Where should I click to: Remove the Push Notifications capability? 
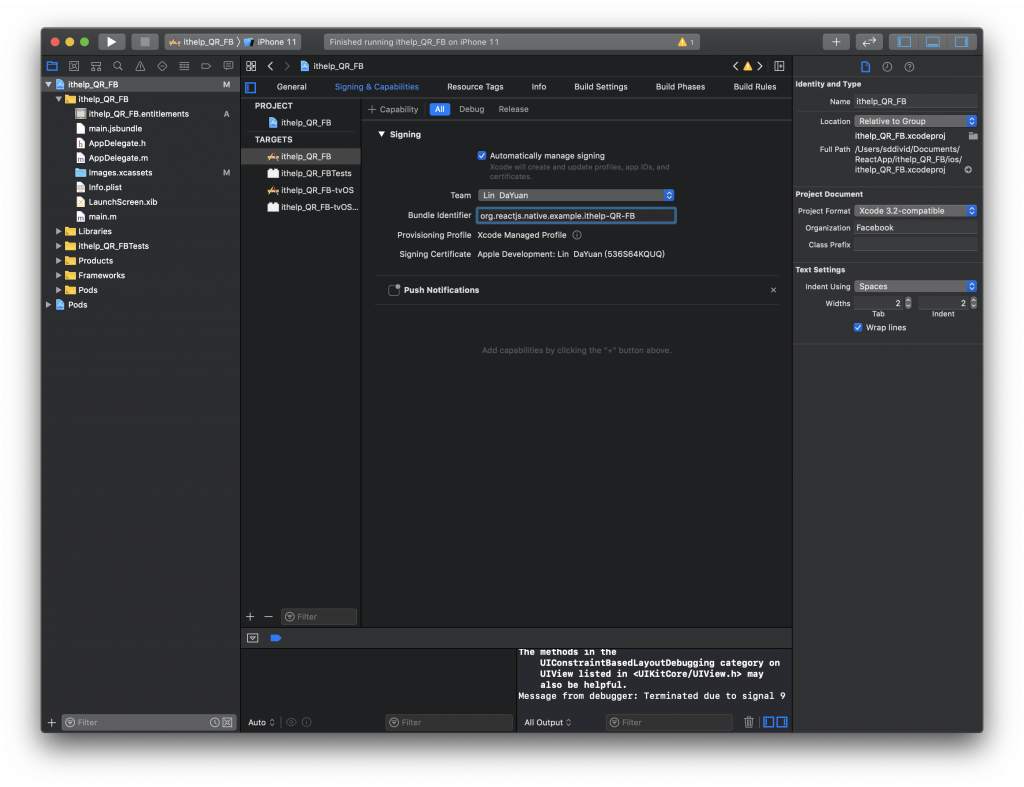tap(773, 290)
